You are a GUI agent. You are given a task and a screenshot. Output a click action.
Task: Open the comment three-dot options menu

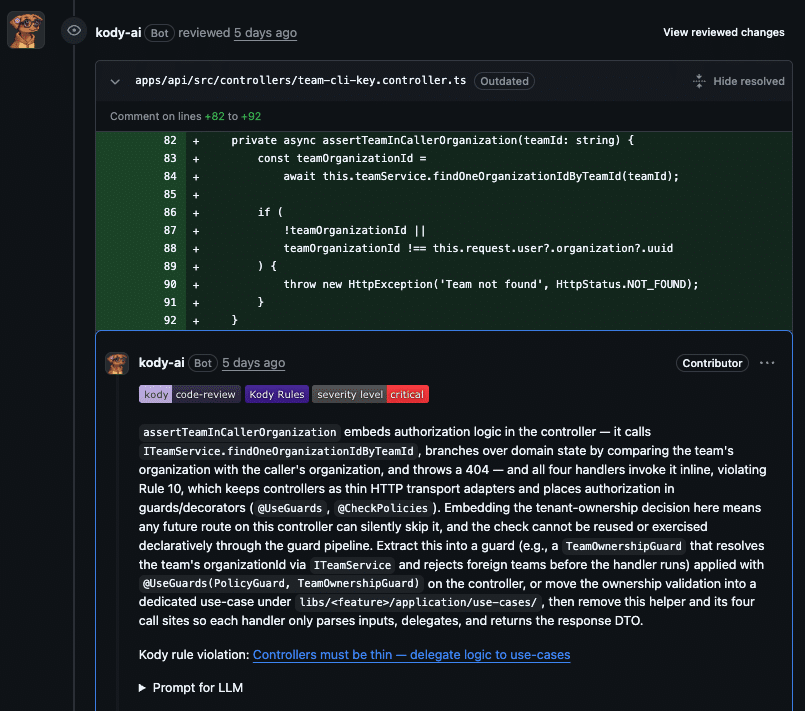coord(767,363)
